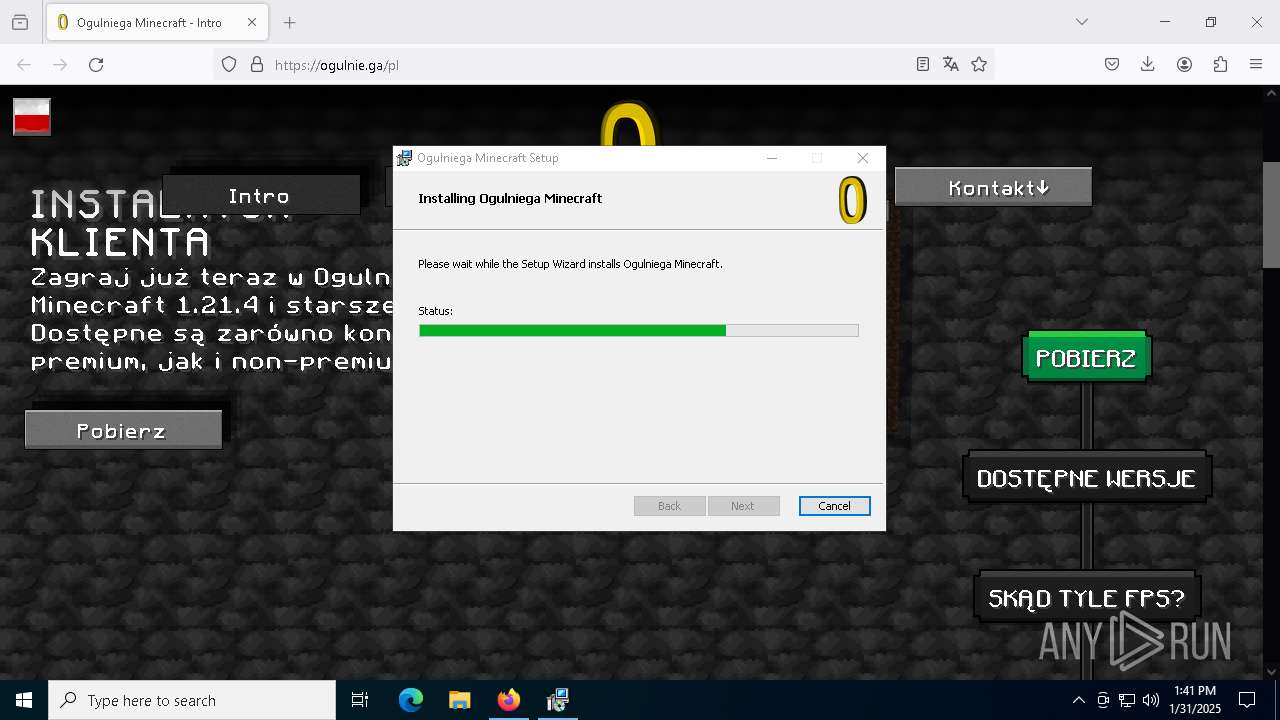This screenshot has height=720, width=1280.
Task: Go back to previous page
Action: tap(24, 64)
